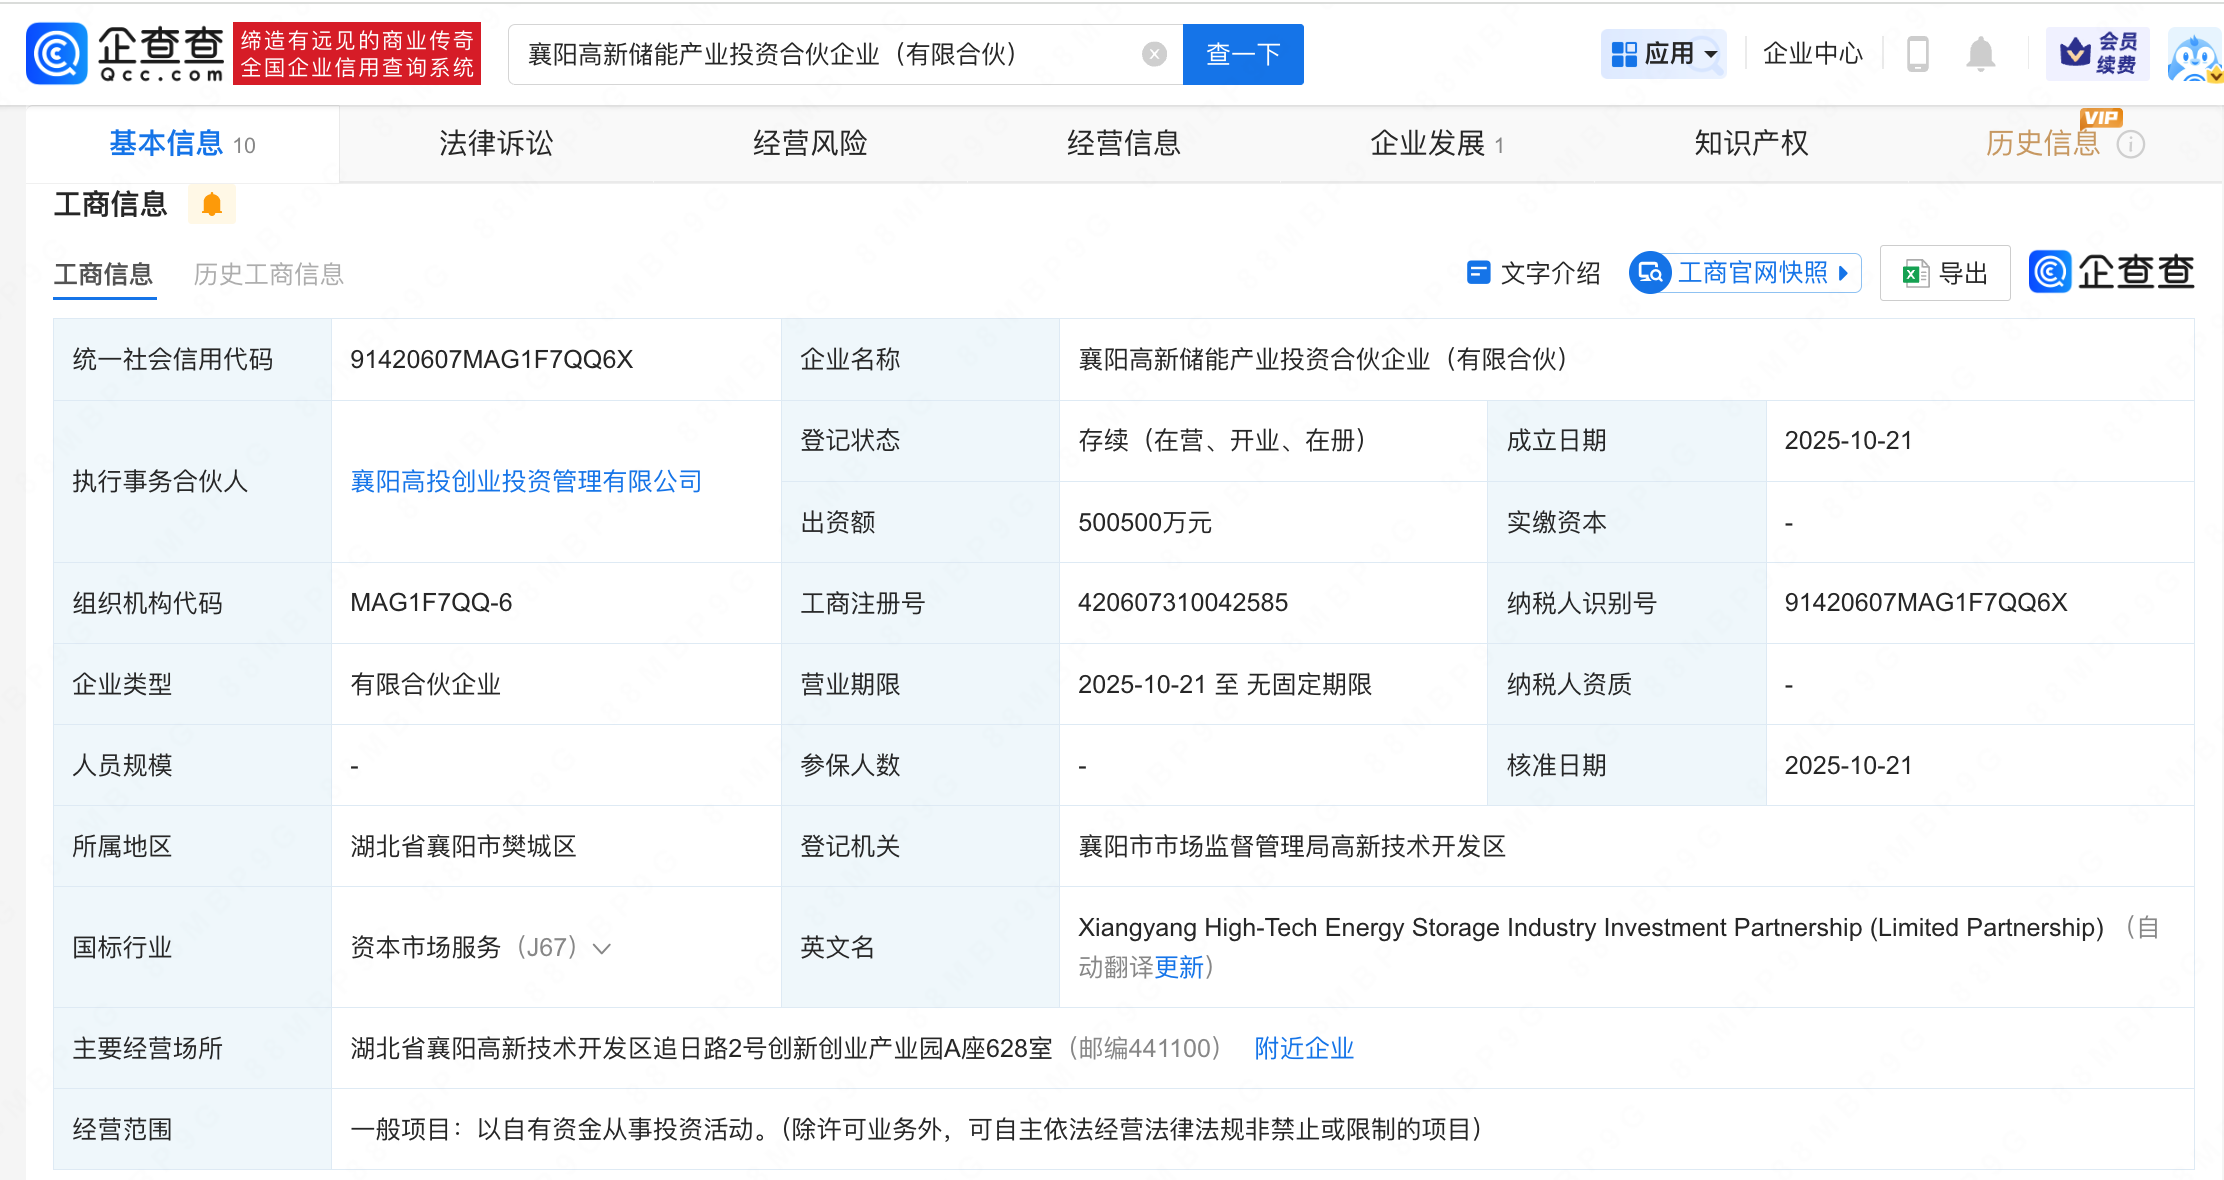Expand the 资本市场服务 J67 industry chevron
Image resolution: width=2224 pixels, height=1180 pixels.
pos(602,948)
